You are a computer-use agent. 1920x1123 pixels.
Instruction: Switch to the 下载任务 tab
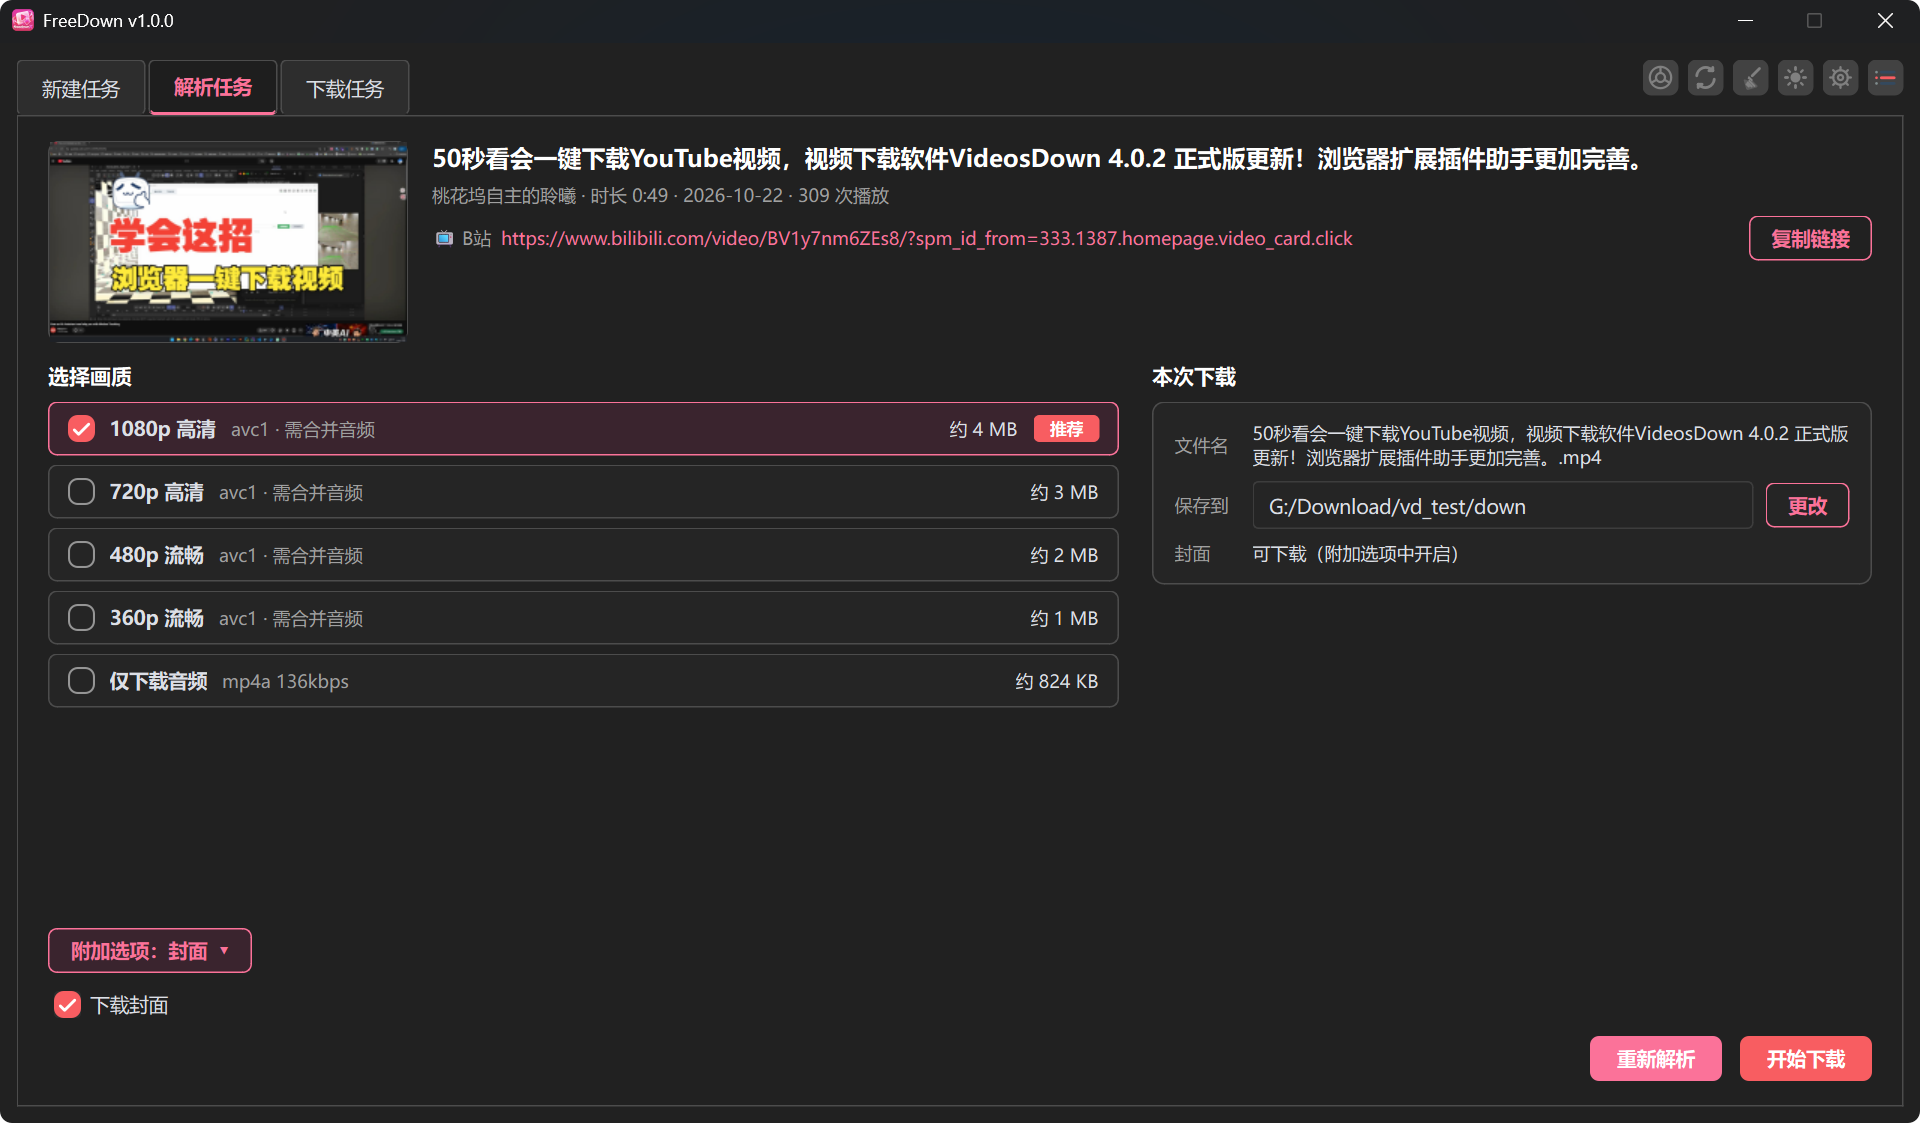pyautogui.click(x=345, y=89)
